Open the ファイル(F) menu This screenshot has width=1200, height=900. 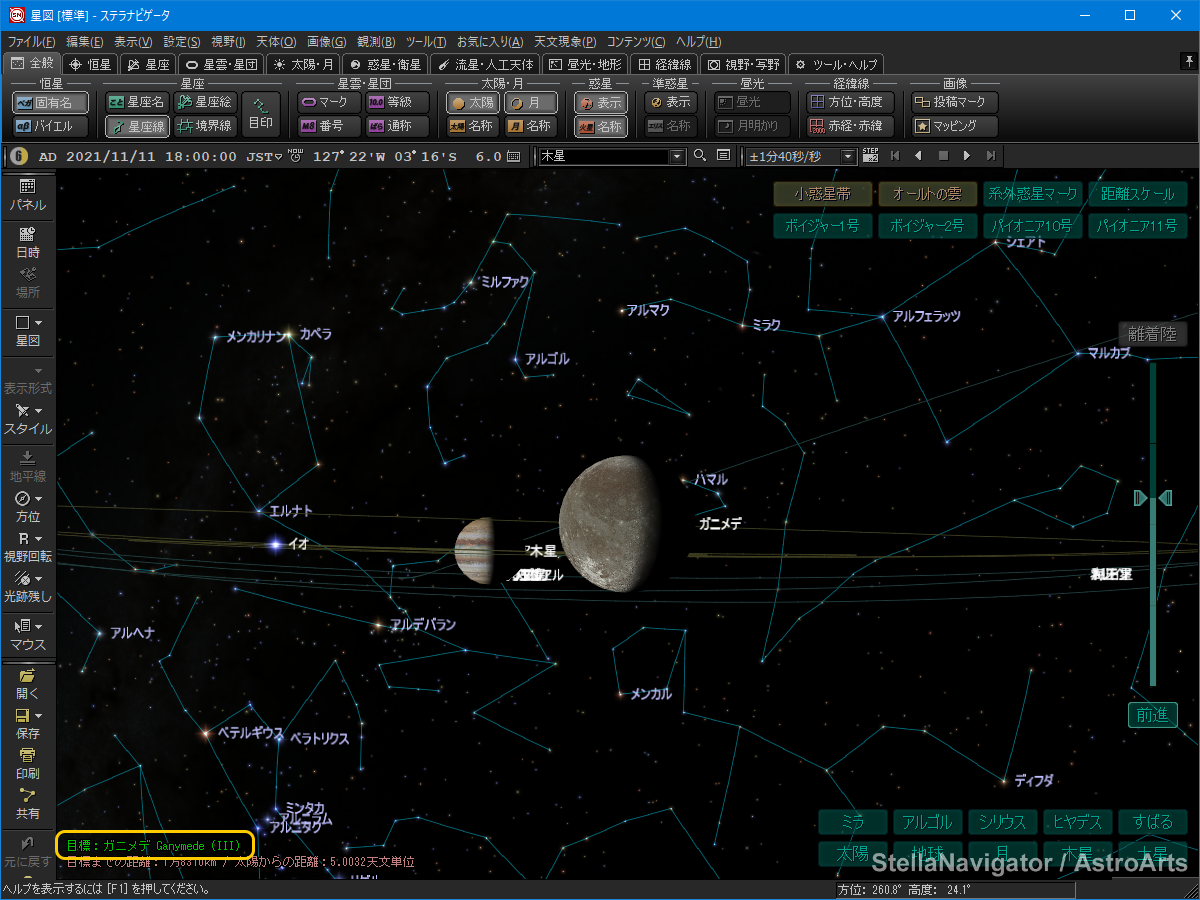[32, 42]
